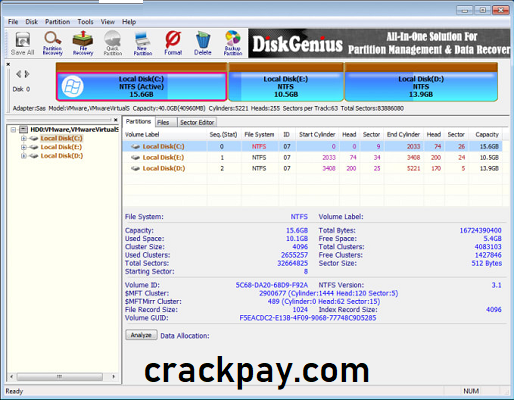Open the Partition Recovery tool
Screen dimensions: 514x400
pos(53,43)
